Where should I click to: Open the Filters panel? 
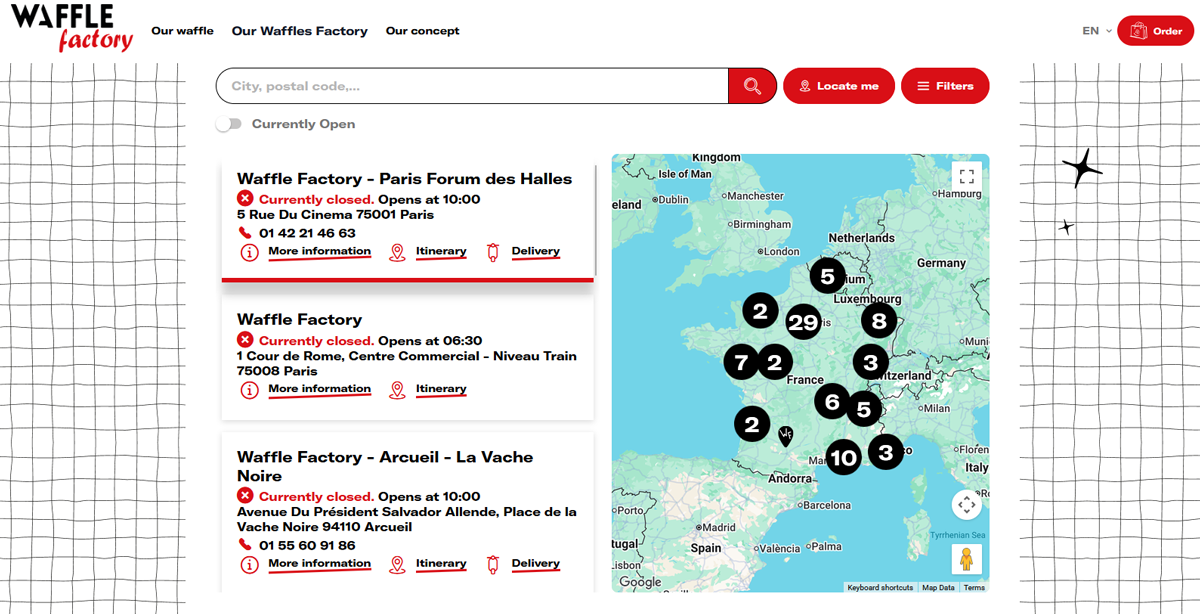pos(945,86)
